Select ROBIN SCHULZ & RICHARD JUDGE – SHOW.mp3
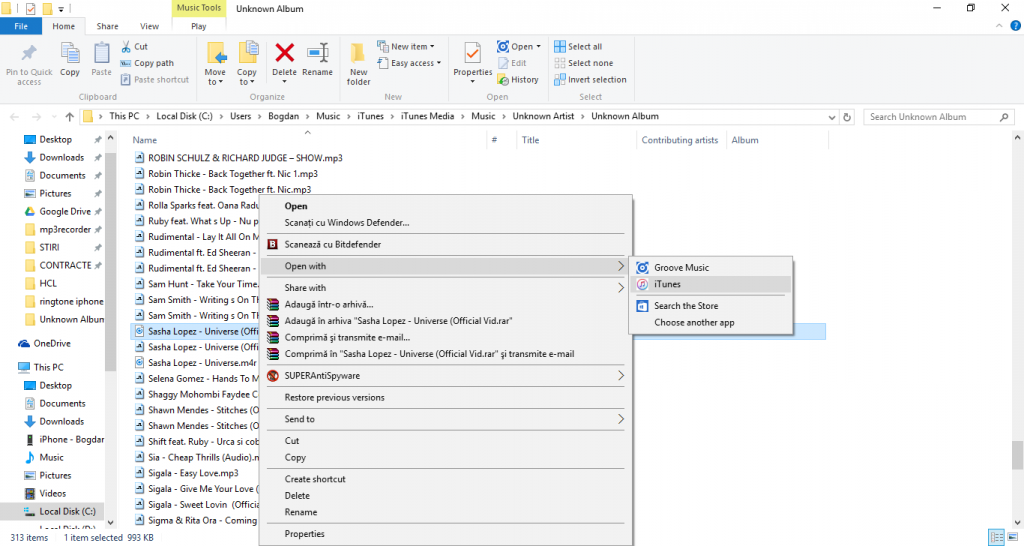The width and height of the screenshot is (1024, 546). 245,157
